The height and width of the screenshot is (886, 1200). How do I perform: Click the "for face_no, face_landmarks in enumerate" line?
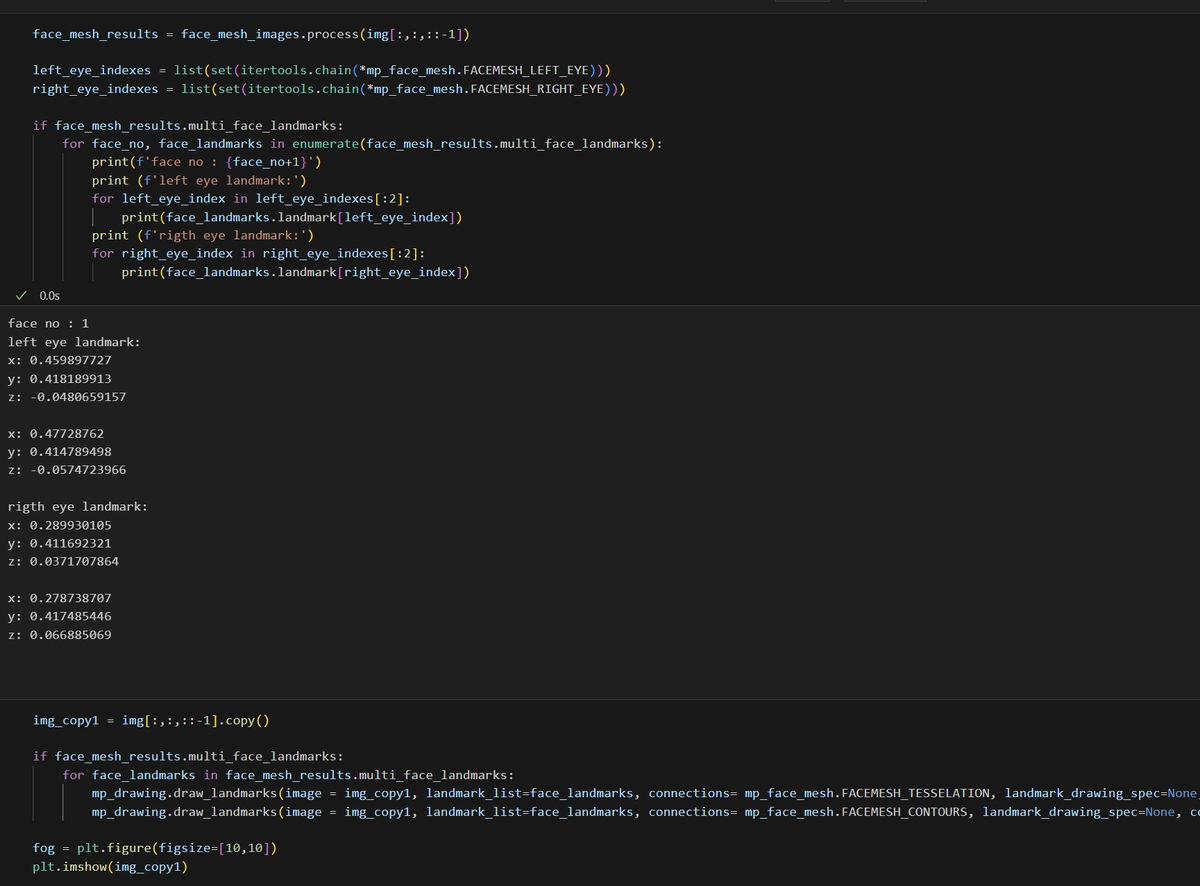pyautogui.click(x=362, y=144)
